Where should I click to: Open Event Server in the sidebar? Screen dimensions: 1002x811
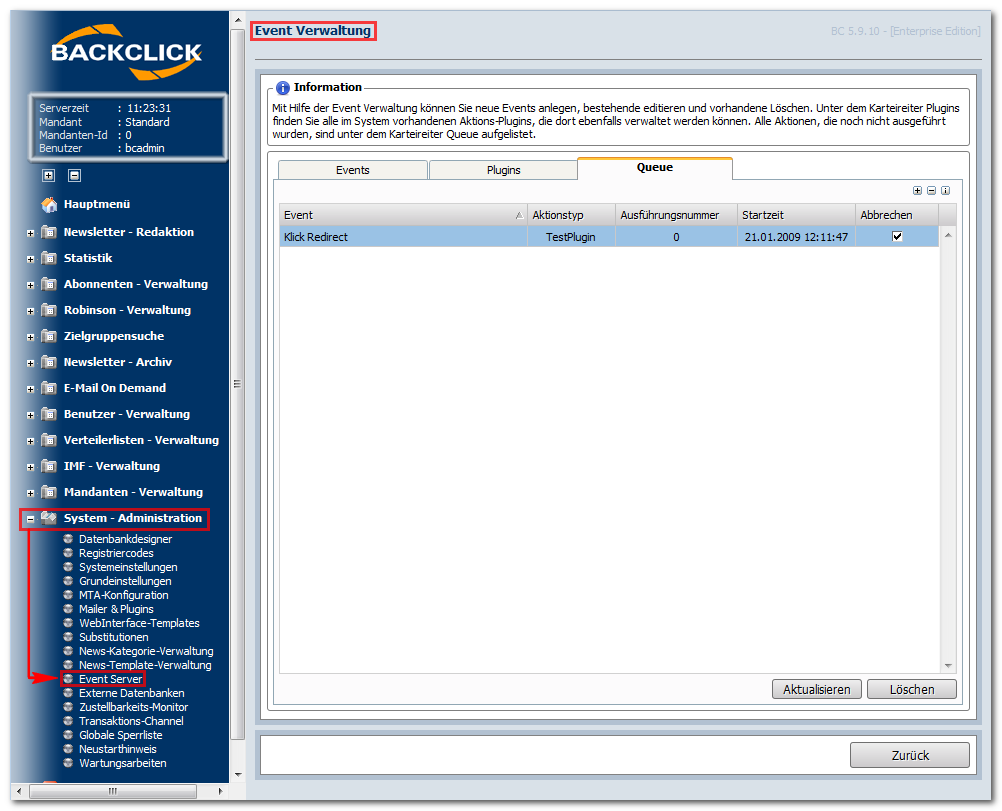tap(111, 679)
